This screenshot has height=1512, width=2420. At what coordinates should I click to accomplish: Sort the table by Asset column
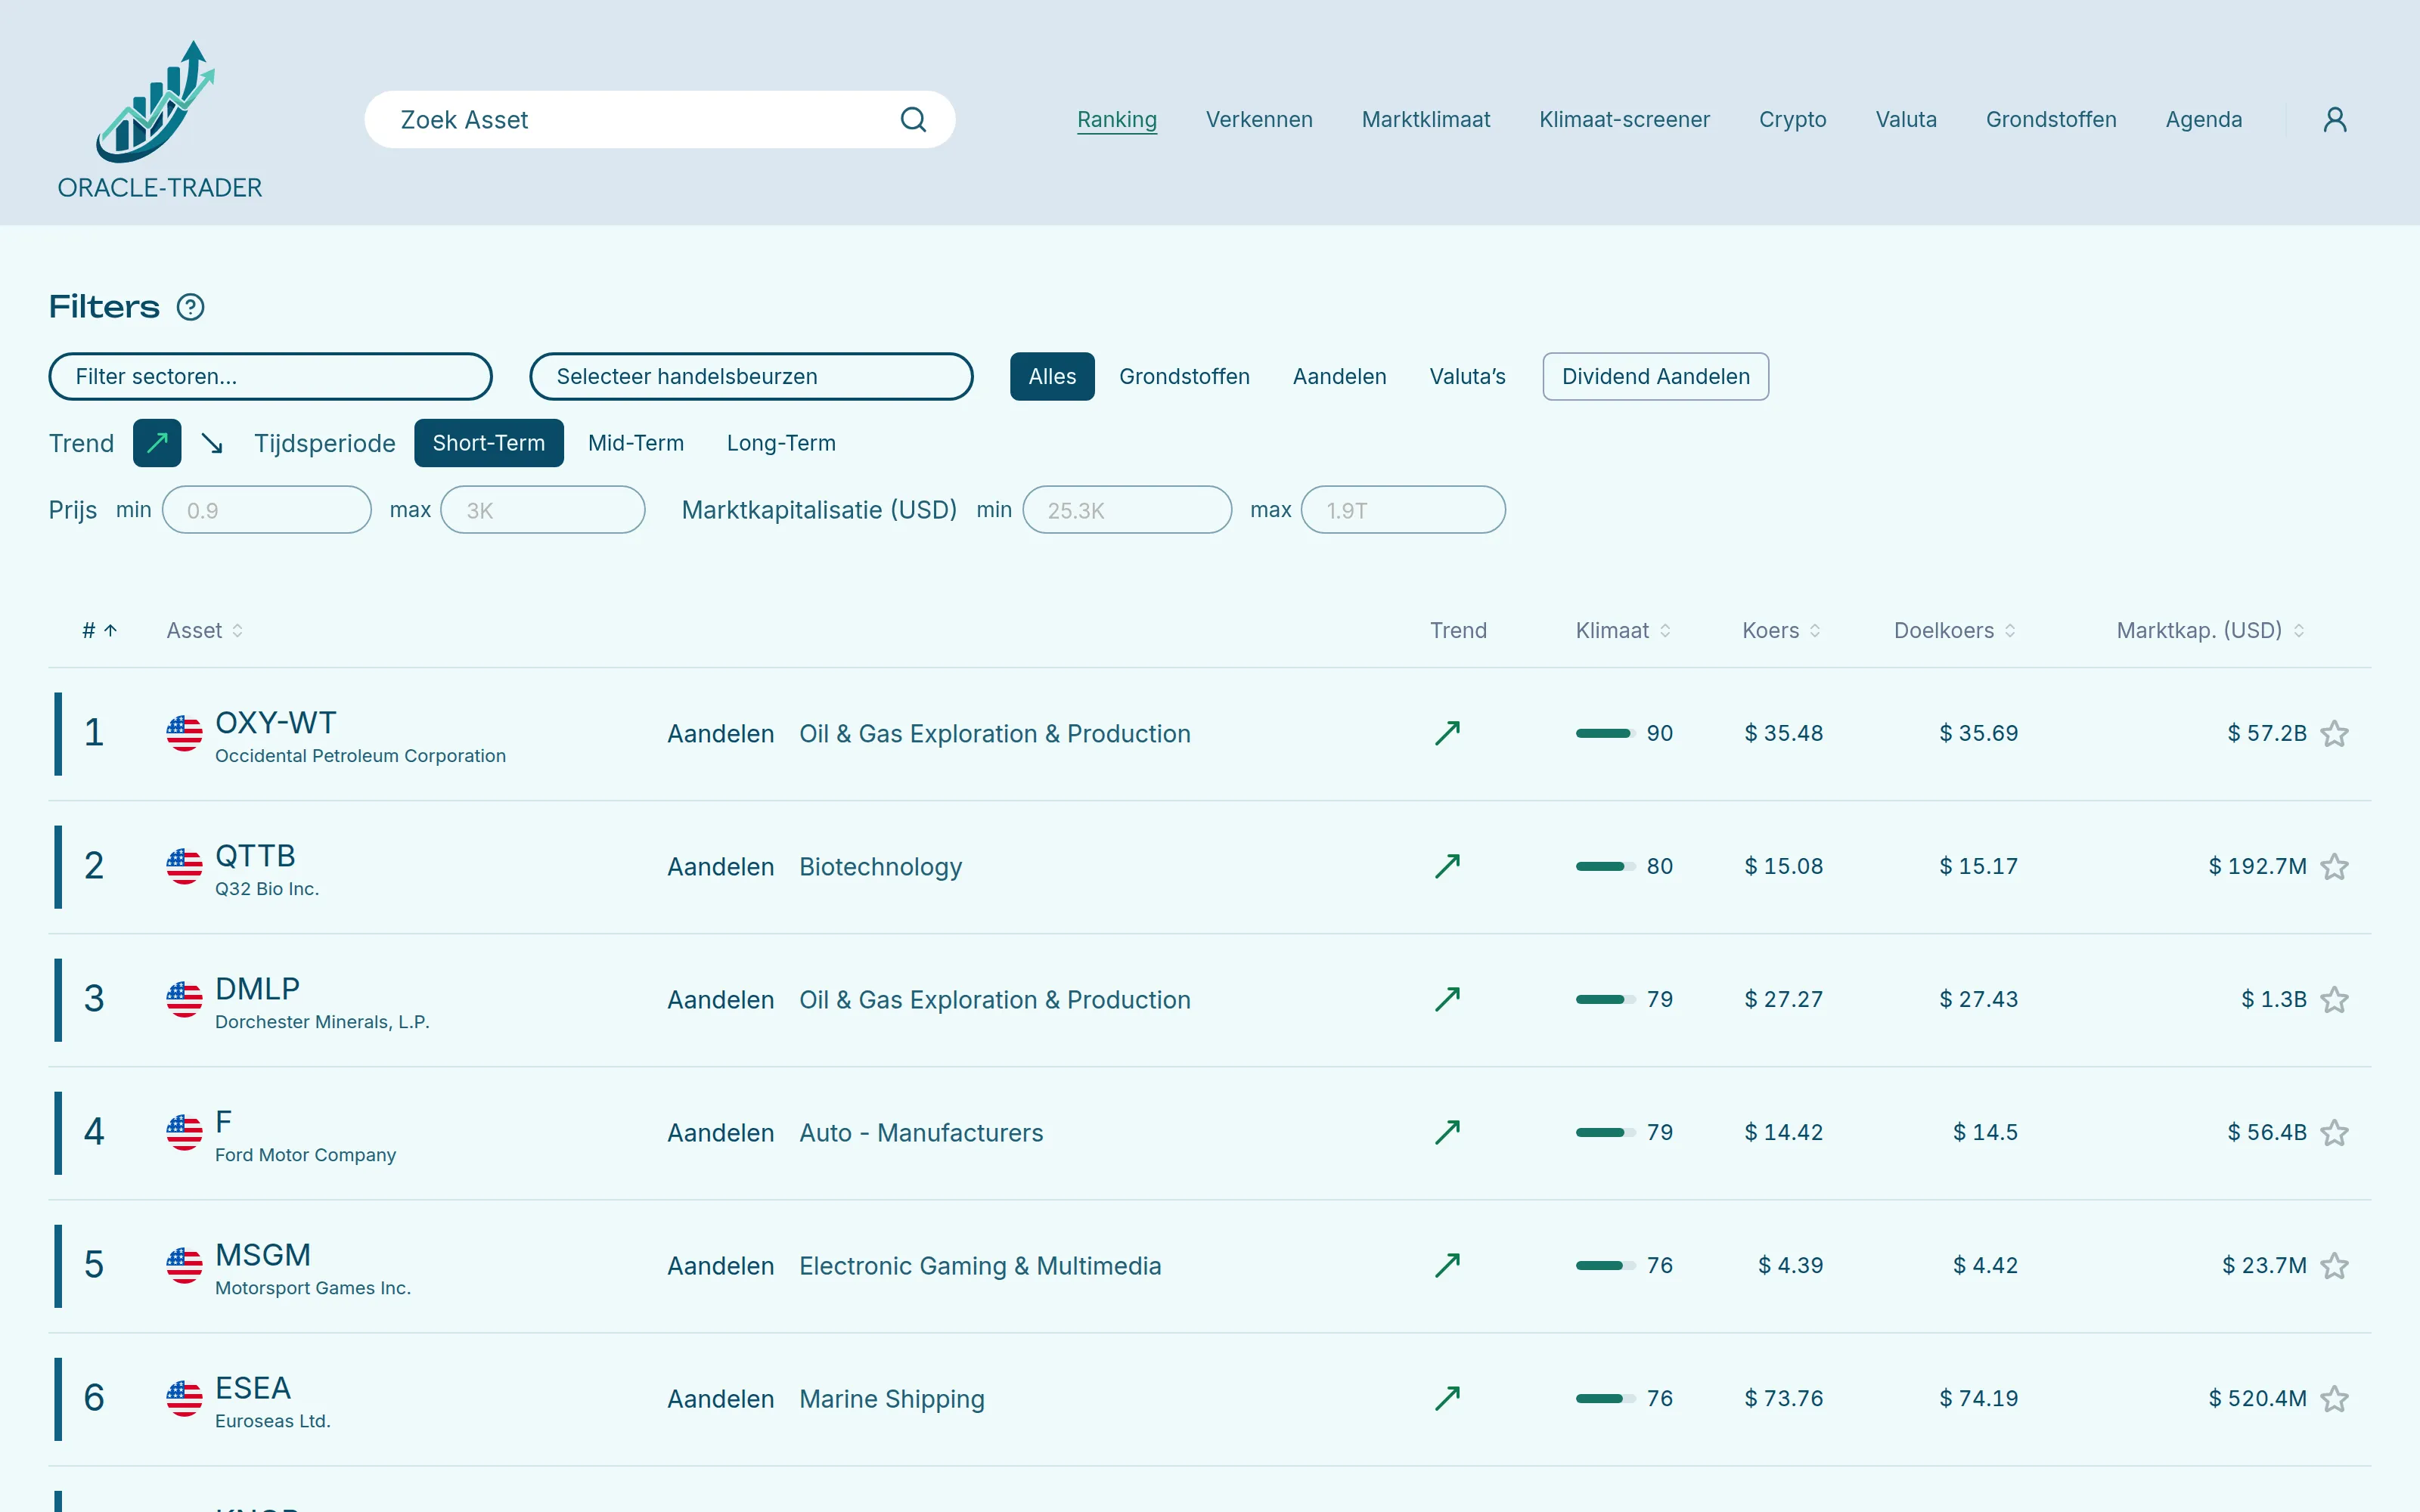[x=204, y=631]
